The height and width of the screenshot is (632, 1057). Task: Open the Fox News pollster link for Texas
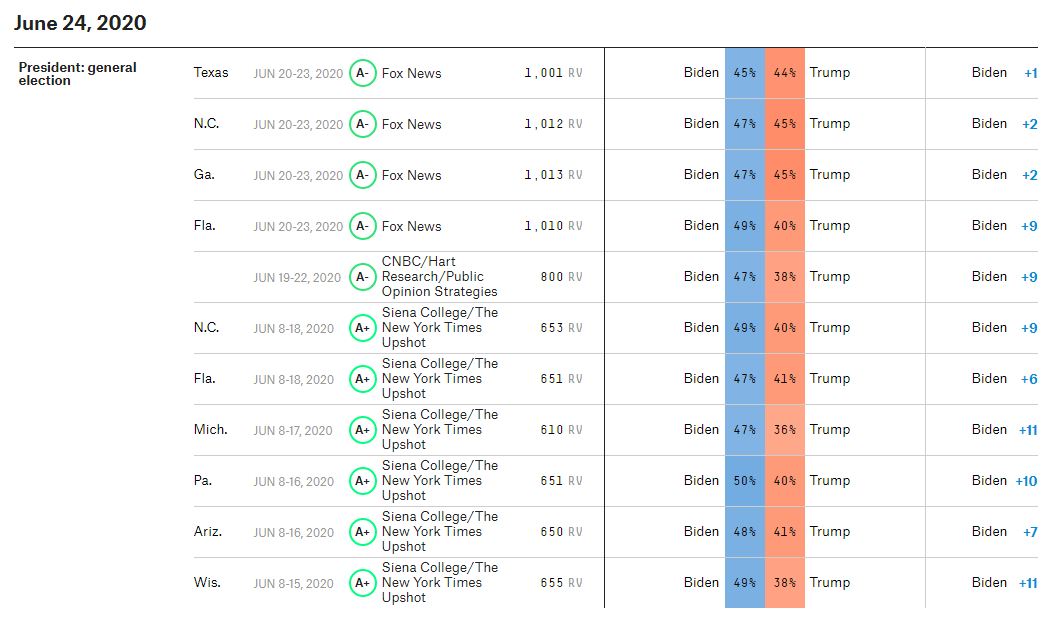click(411, 73)
